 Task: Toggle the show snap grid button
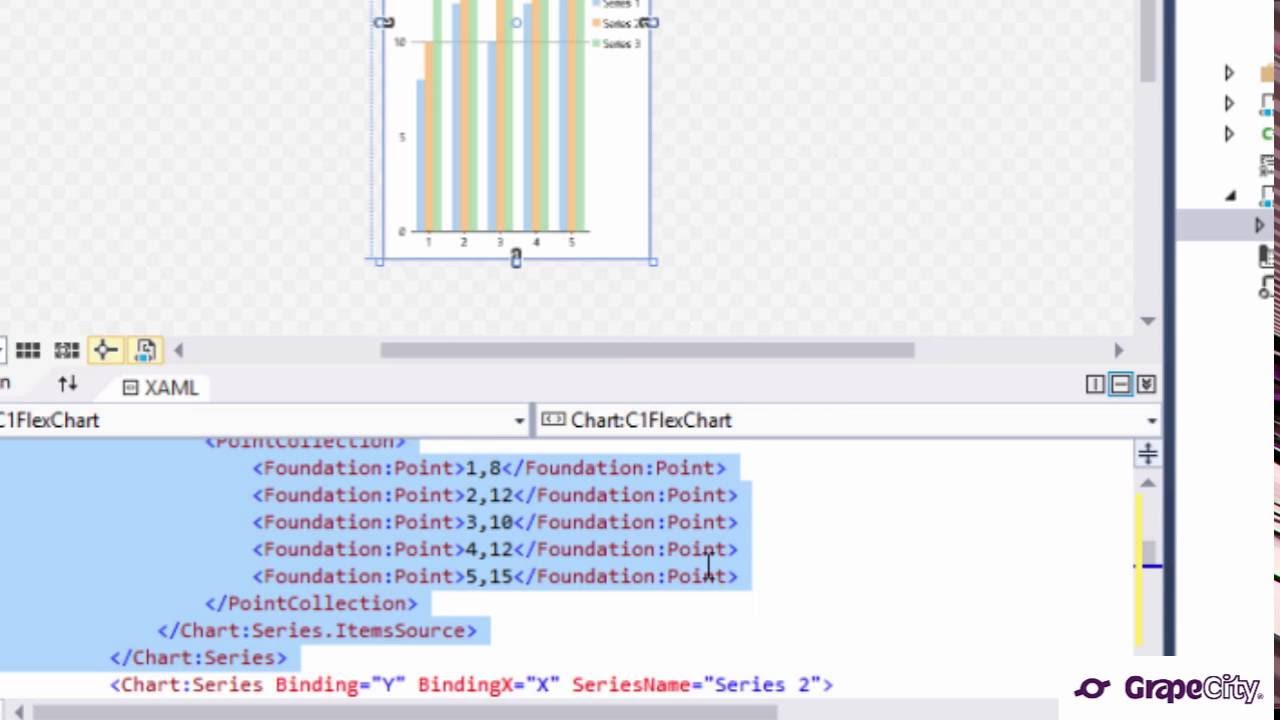(x=28, y=350)
